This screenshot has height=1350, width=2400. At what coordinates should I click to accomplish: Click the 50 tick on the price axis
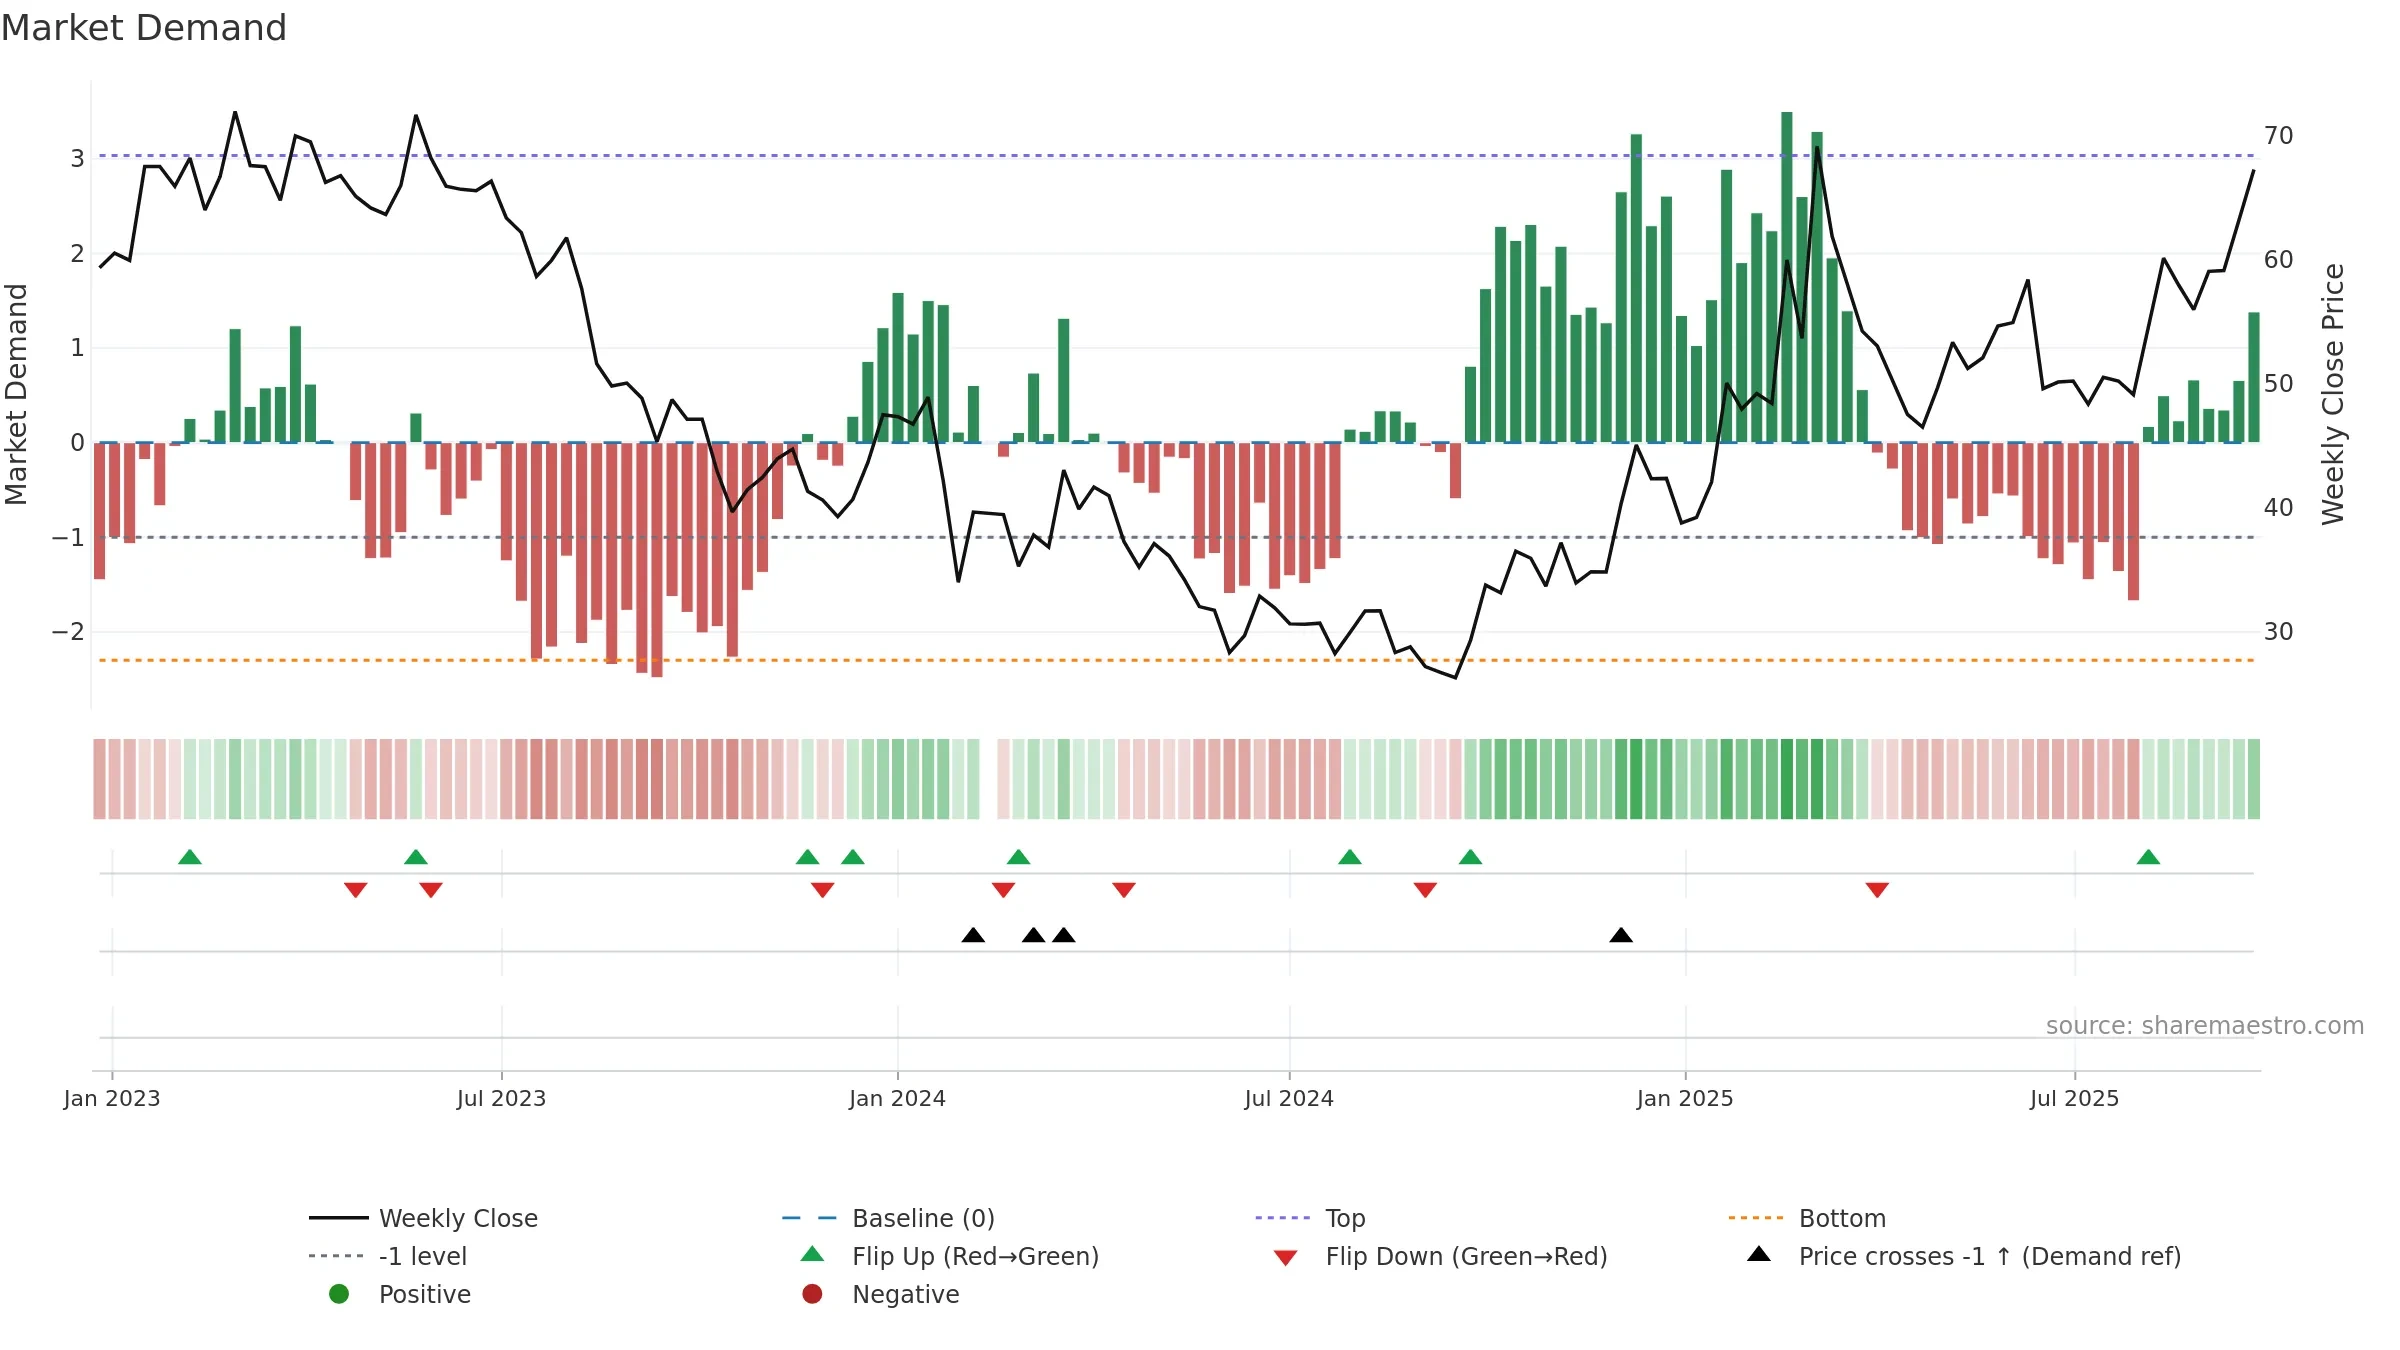click(x=2279, y=383)
